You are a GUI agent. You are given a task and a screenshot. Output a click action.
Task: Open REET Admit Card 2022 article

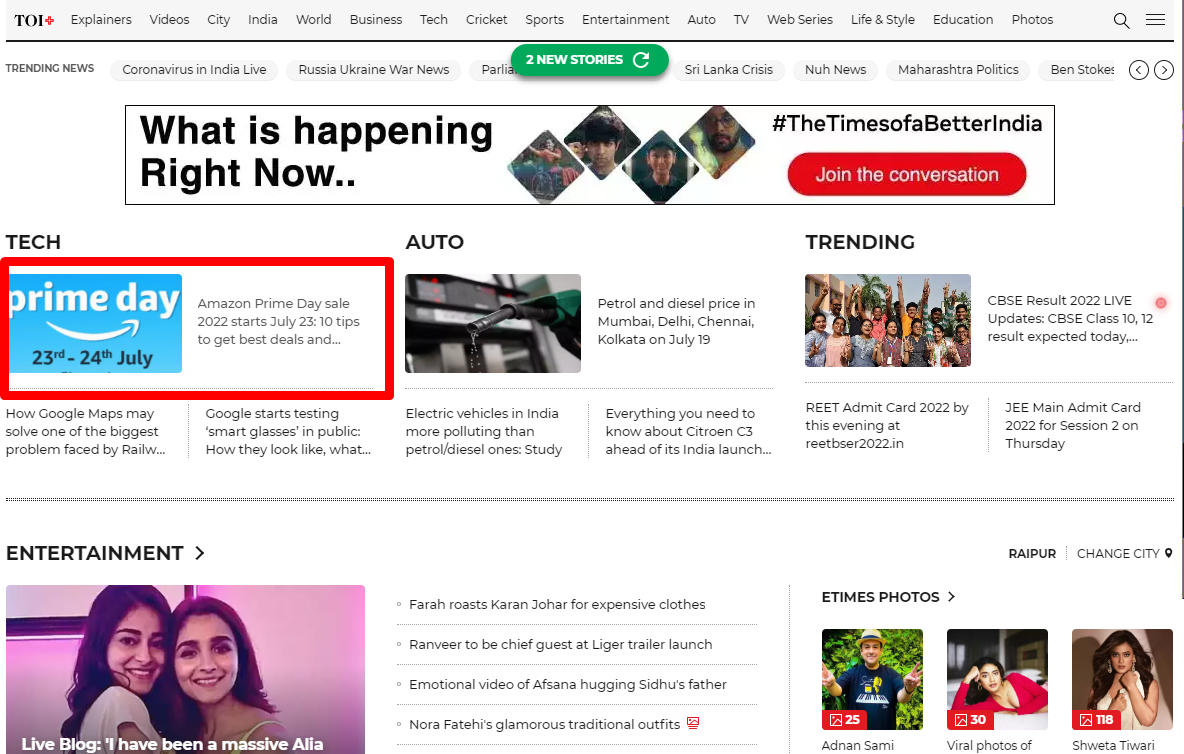pyautogui.click(x=887, y=426)
